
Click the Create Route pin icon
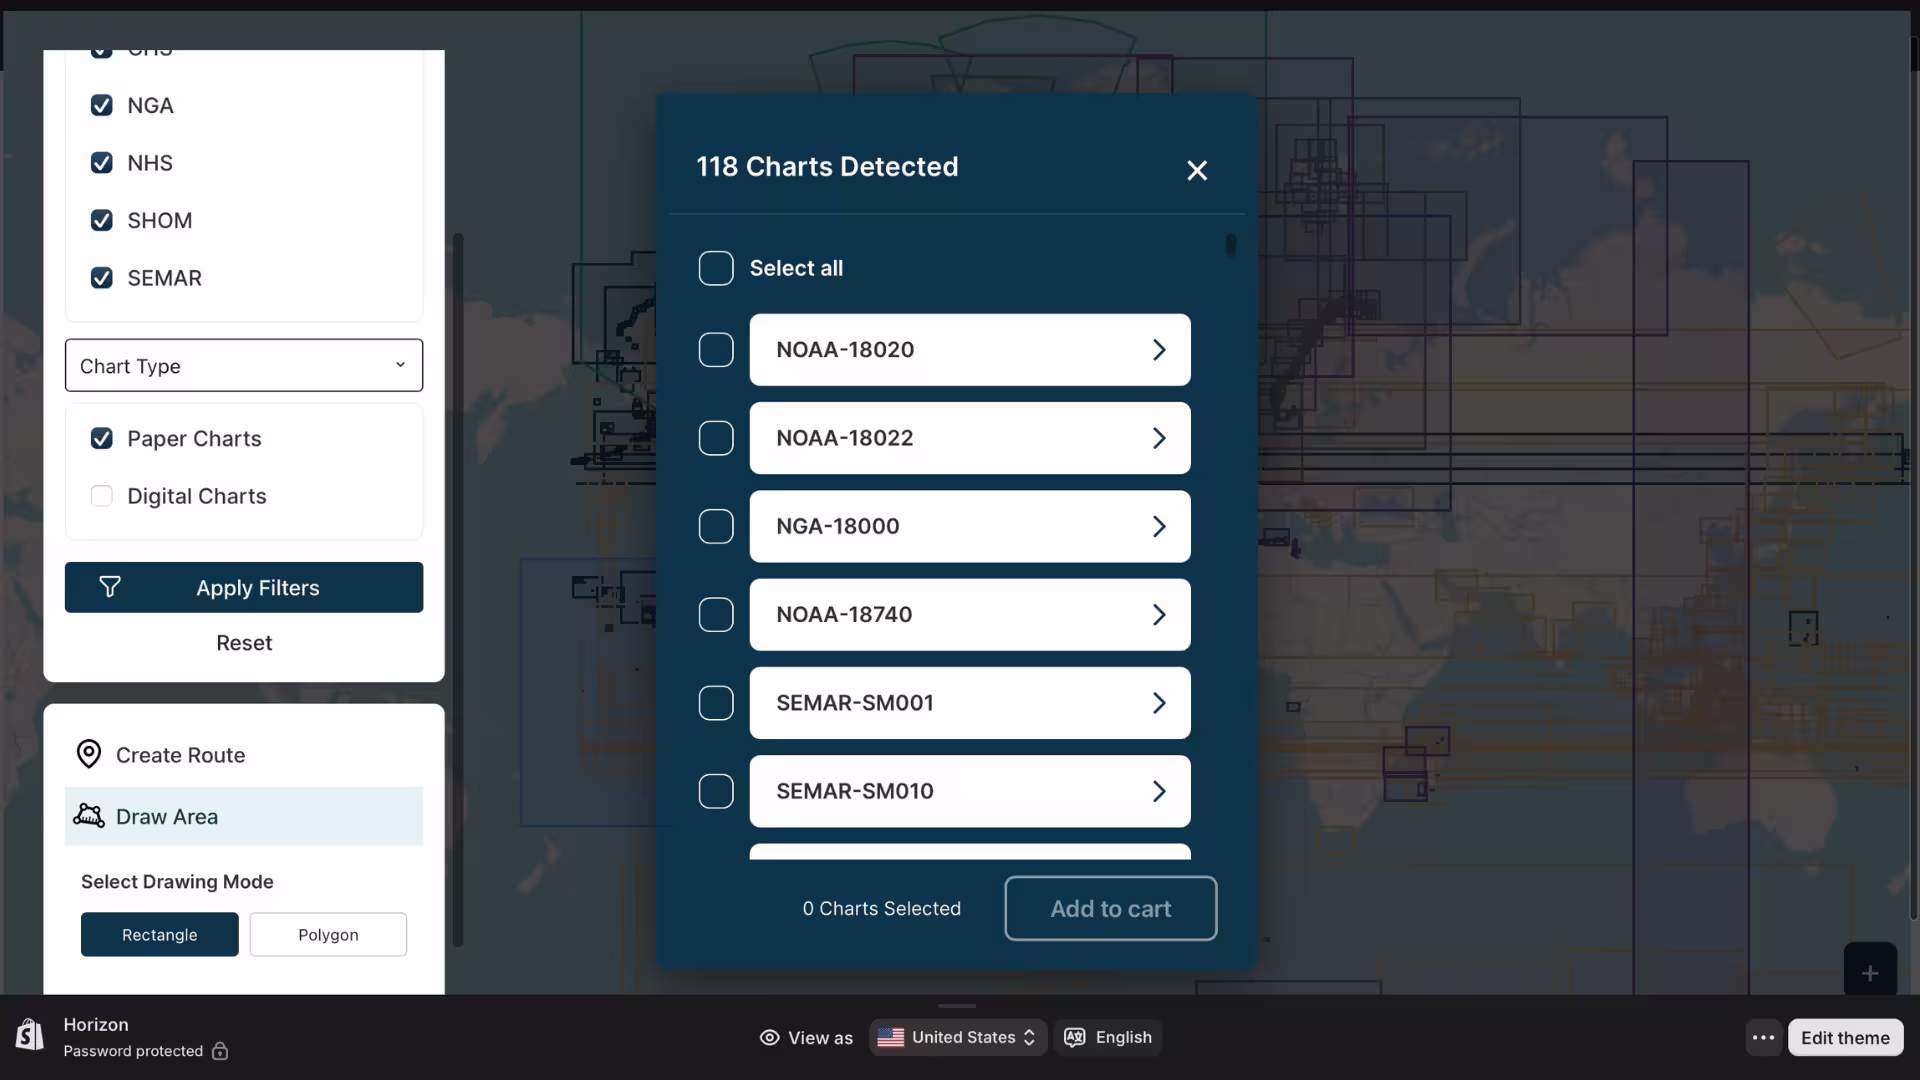89,754
